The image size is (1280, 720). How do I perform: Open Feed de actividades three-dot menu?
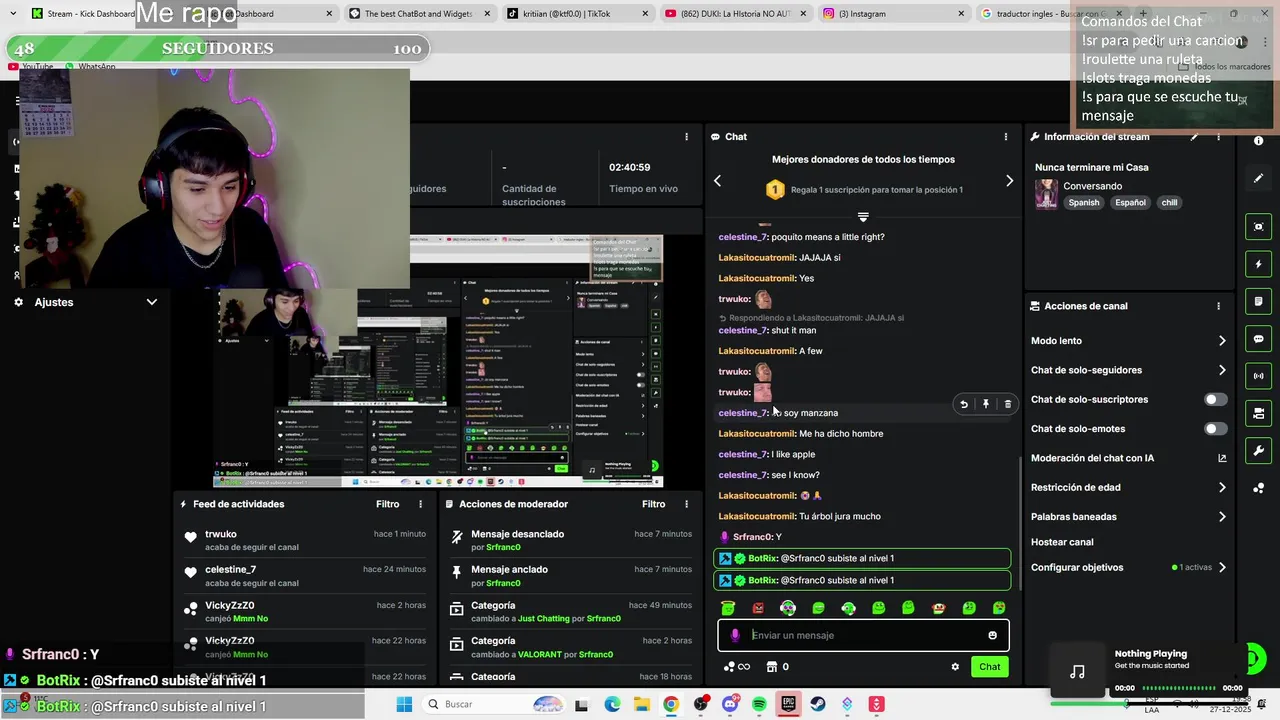pyautogui.click(x=420, y=504)
